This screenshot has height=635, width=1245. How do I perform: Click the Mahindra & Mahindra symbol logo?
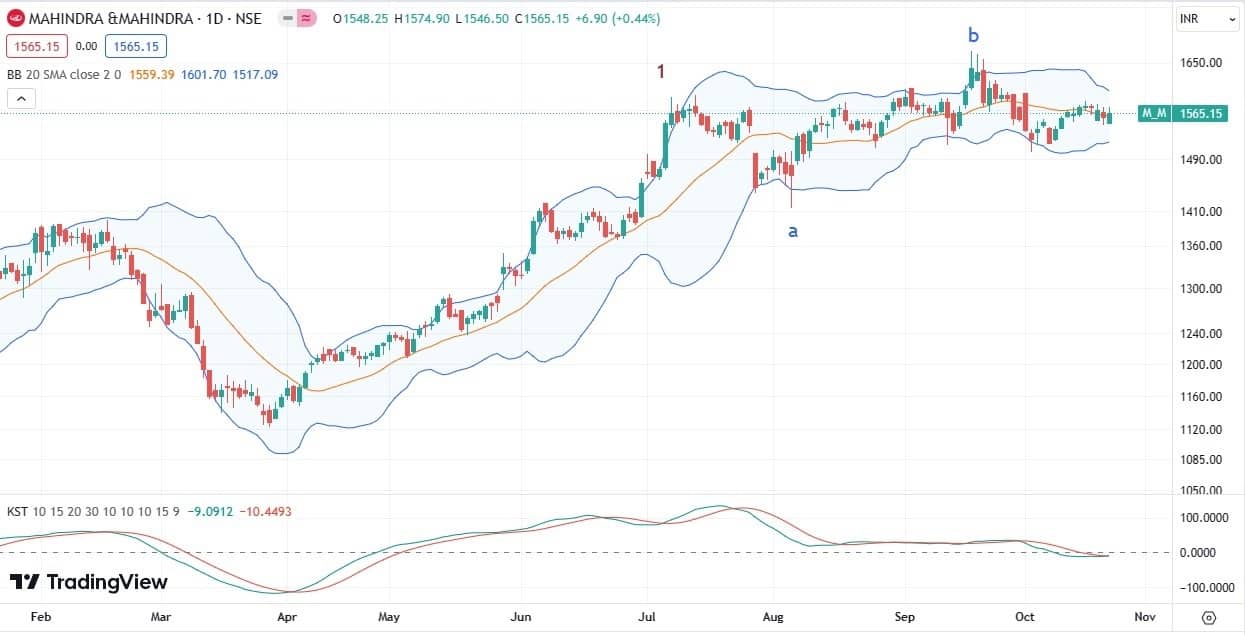15,19
